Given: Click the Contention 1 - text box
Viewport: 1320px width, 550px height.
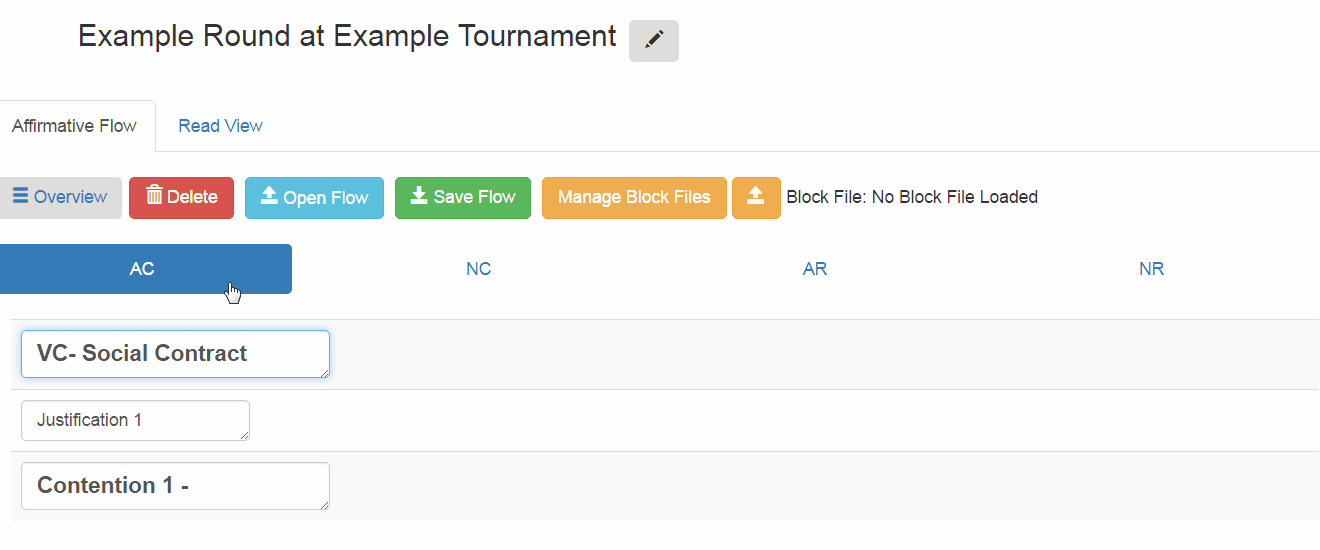Looking at the screenshot, I should 175,486.
